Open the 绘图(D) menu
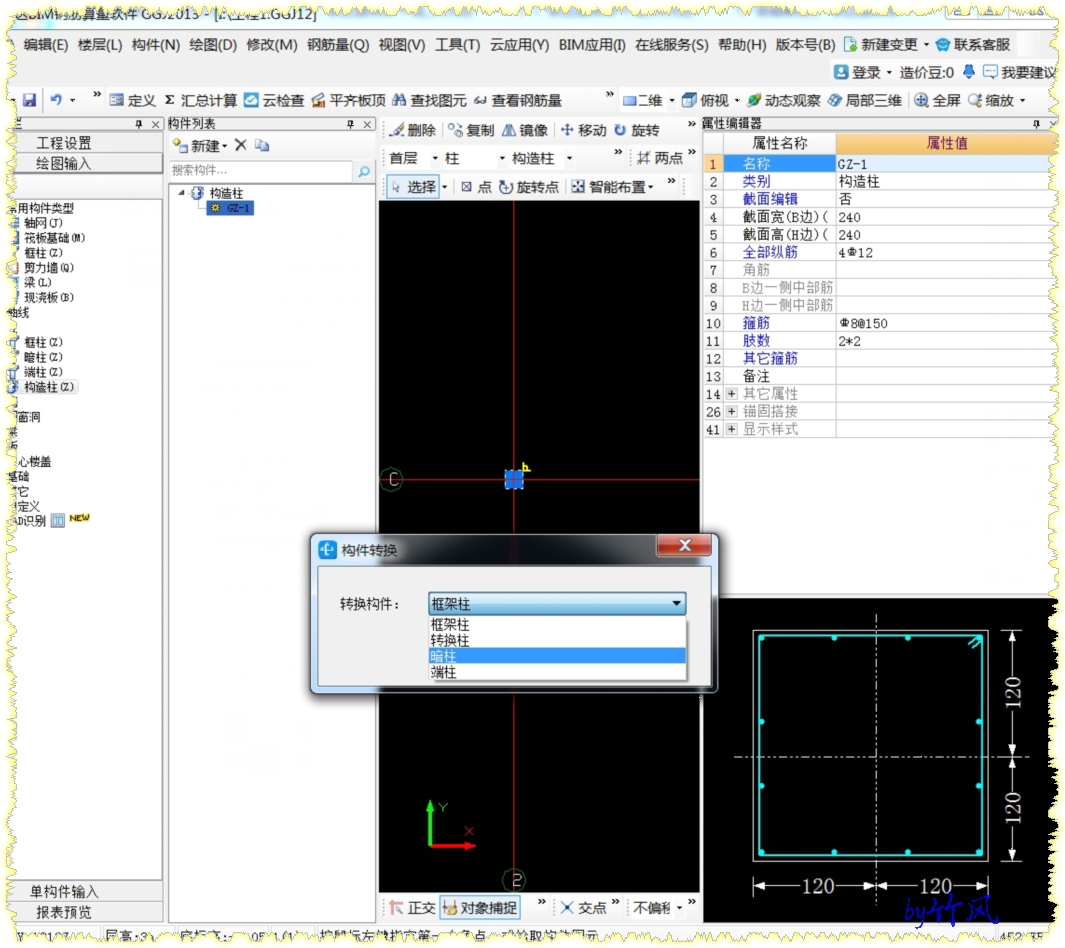Image resolution: width=1065 pixels, height=948 pixels. click(x=213, y=44)
